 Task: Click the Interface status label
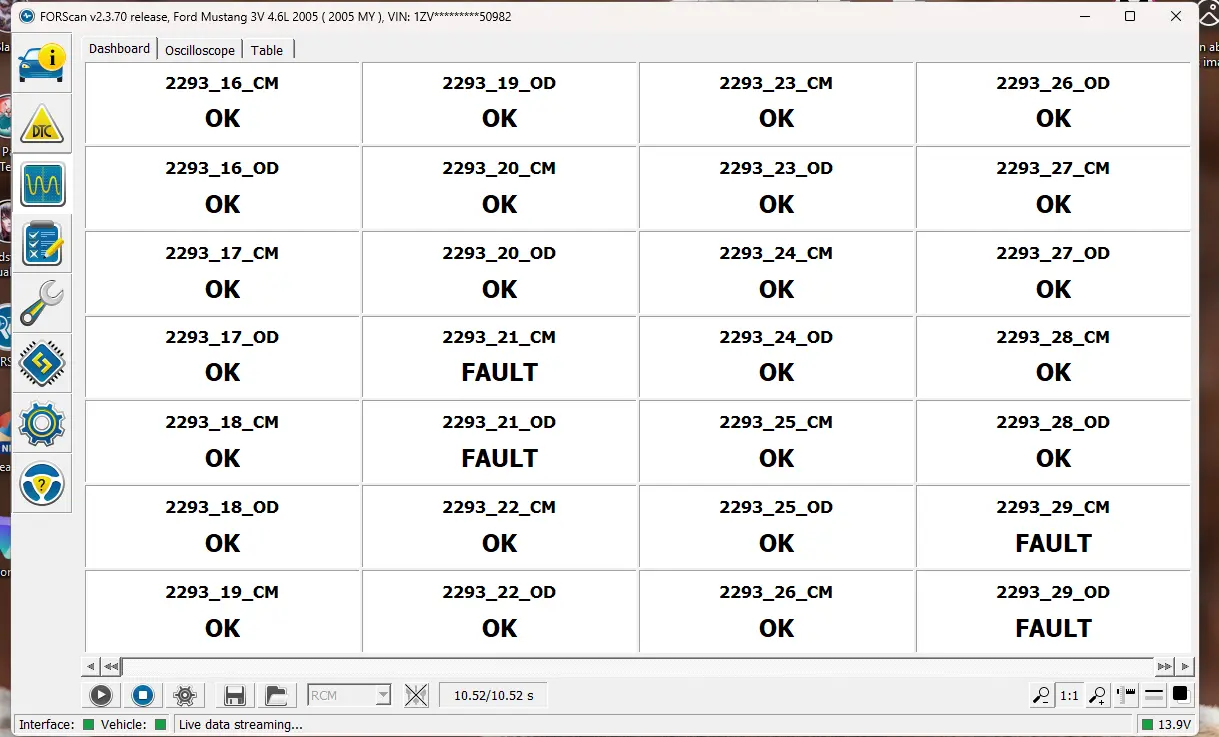[x=47, y=724]
